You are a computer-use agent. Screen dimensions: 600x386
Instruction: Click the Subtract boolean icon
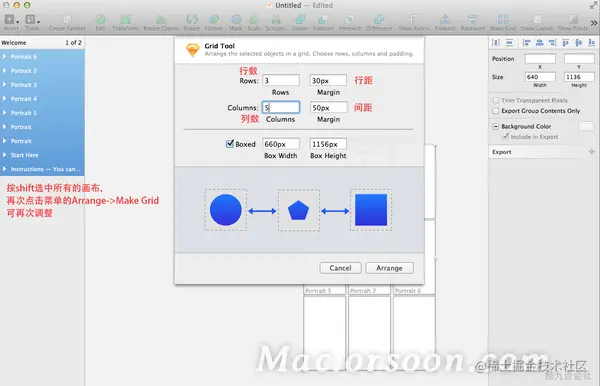[323, 20]
